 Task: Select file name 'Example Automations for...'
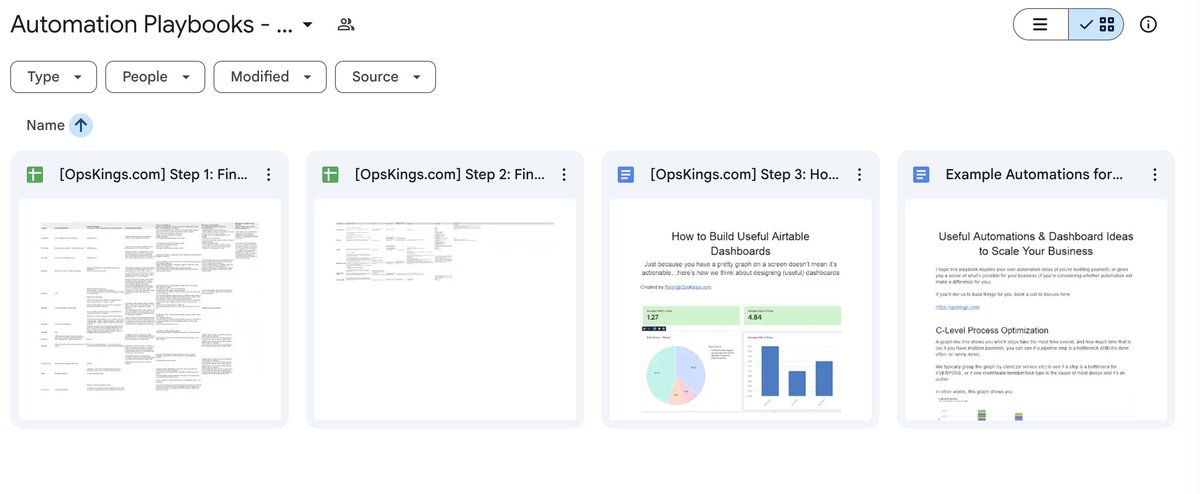pos(1034,174)
